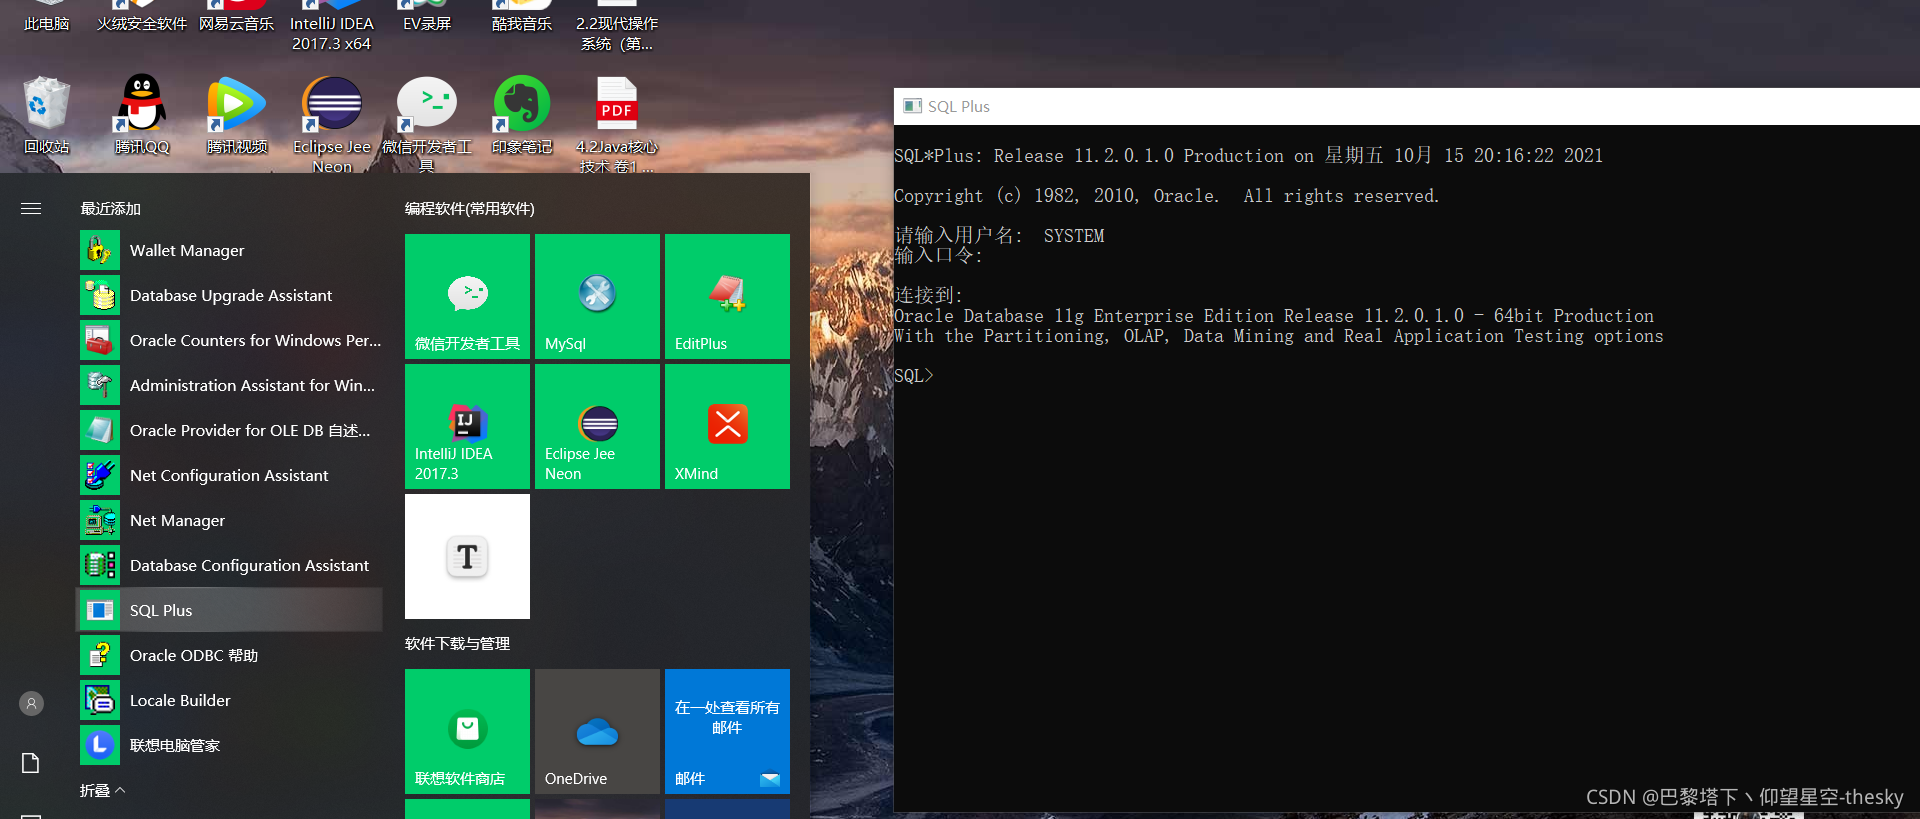
Task: Open Documents from start menu sidebar
Action: [x=31, y=763]
